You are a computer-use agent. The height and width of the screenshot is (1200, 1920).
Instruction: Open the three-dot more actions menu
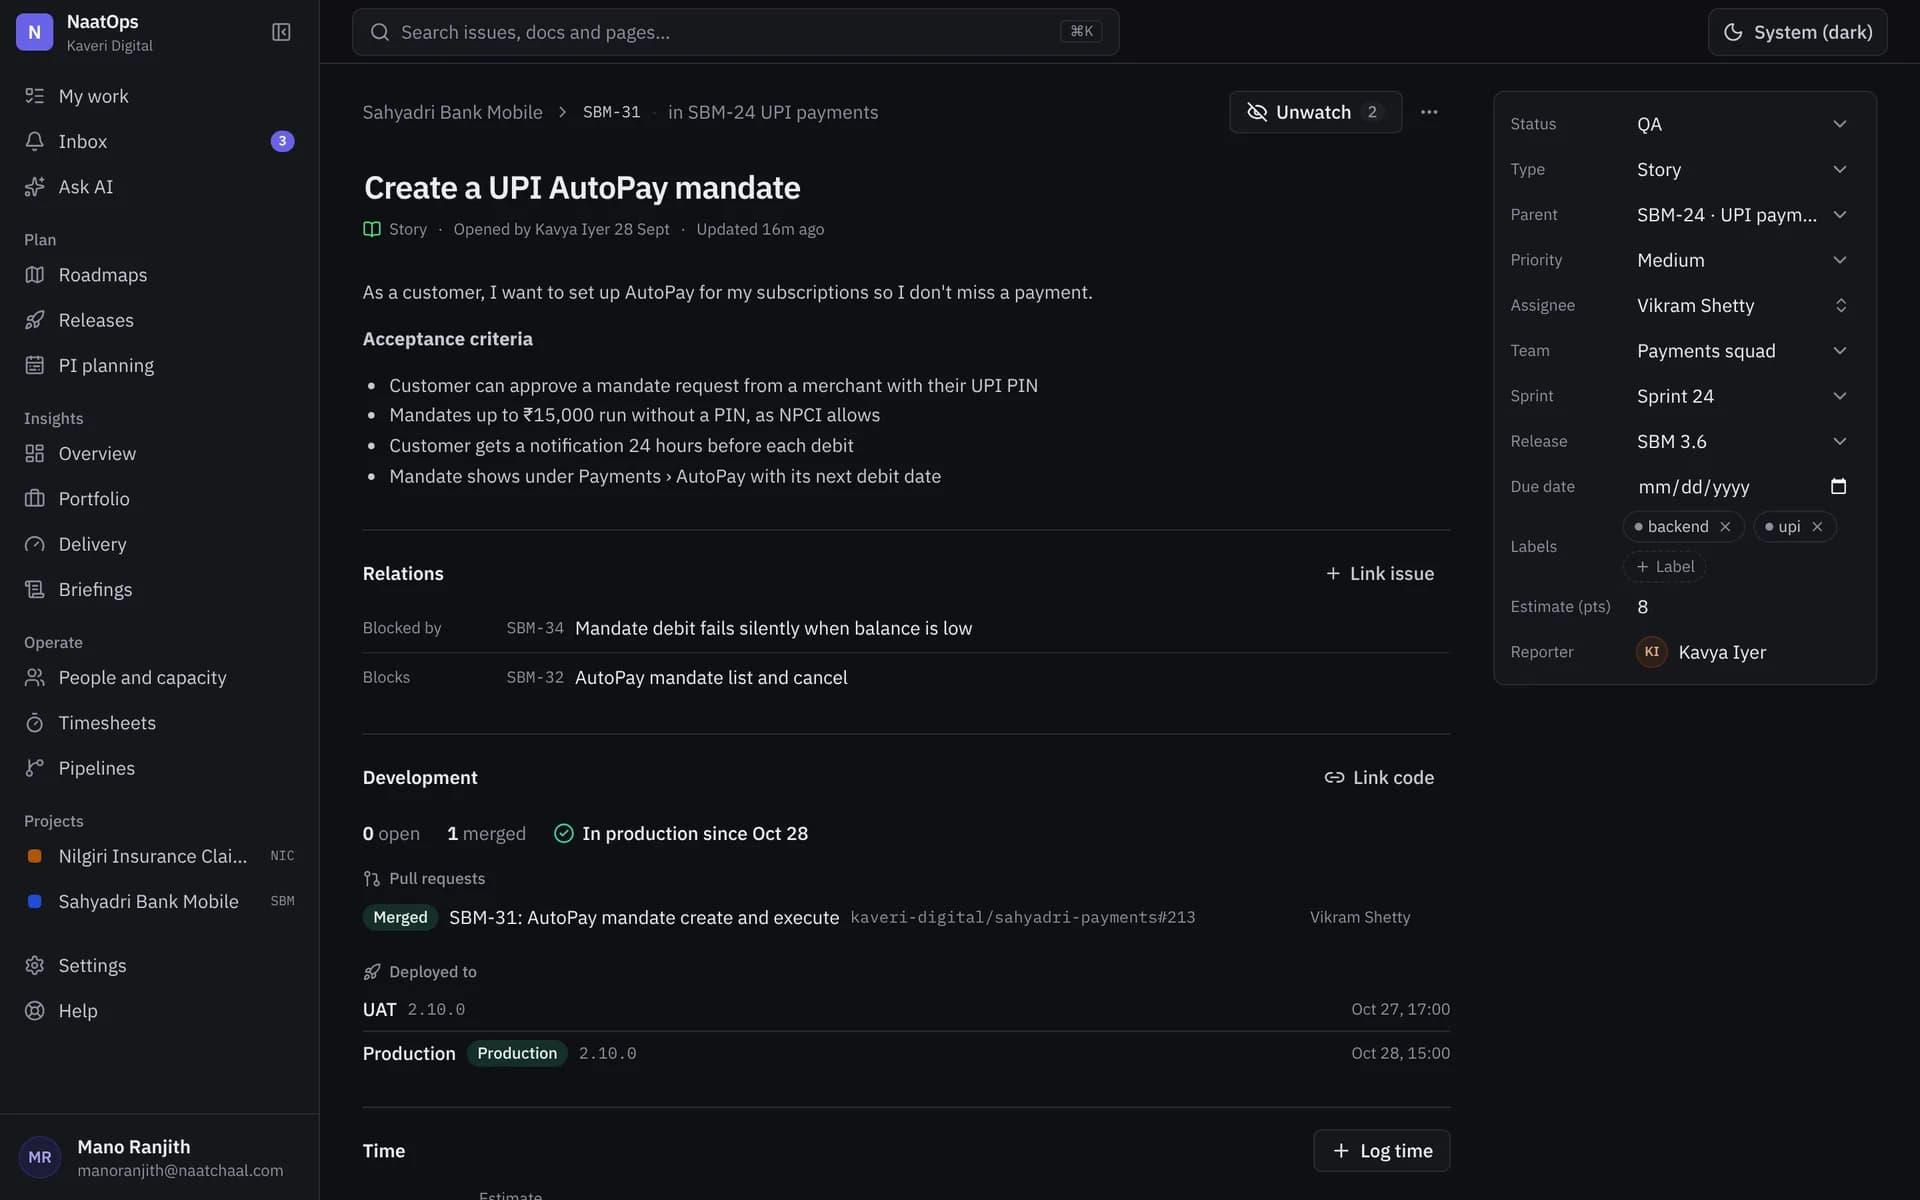pyautogui.click(x=1429, y=112)
